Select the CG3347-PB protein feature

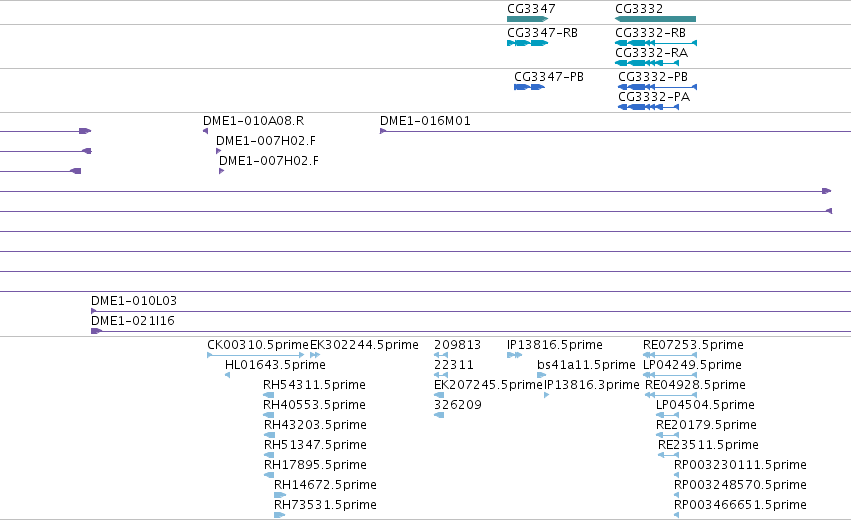coord(529,87)
